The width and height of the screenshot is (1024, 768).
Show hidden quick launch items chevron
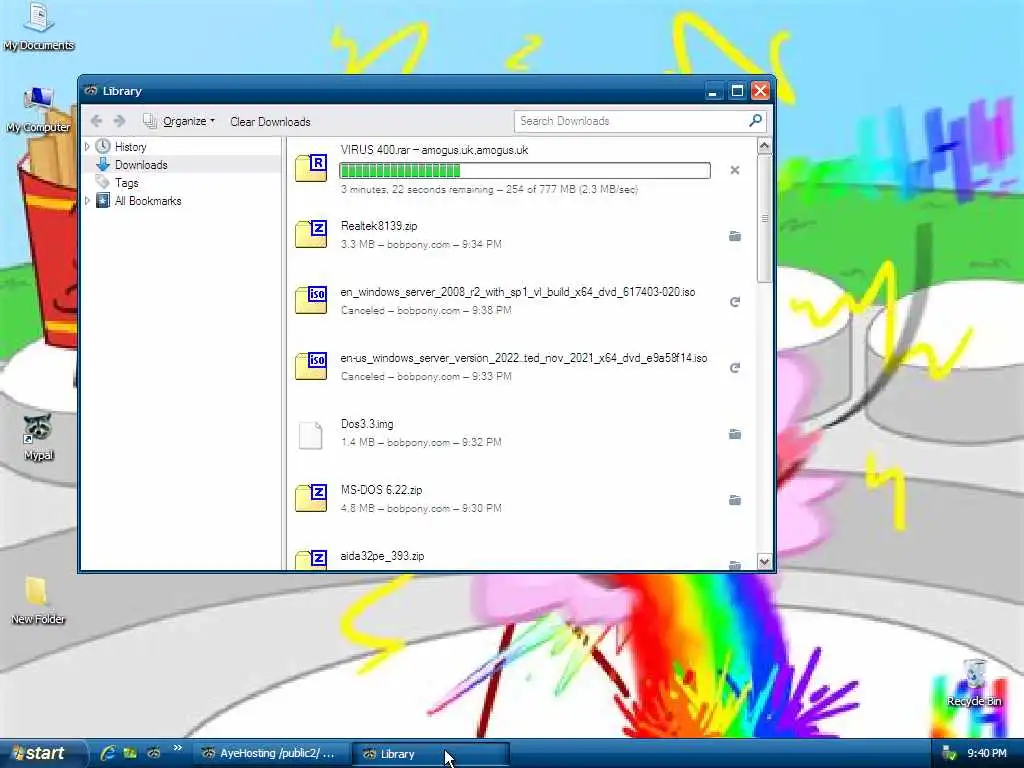178,748
